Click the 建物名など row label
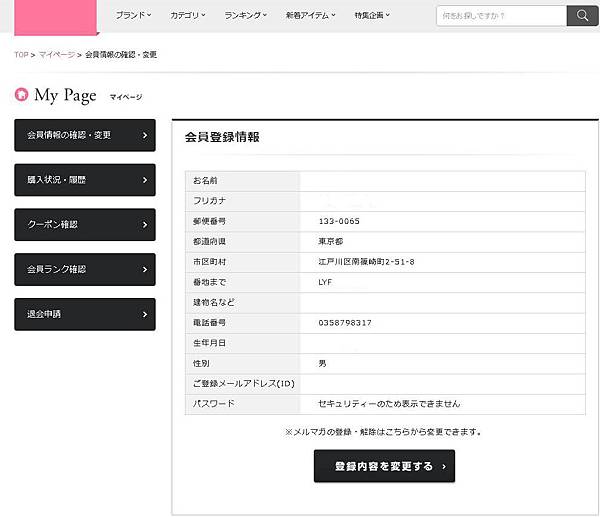The height and width of the screenshot is (517, 600). pos(214,302)
